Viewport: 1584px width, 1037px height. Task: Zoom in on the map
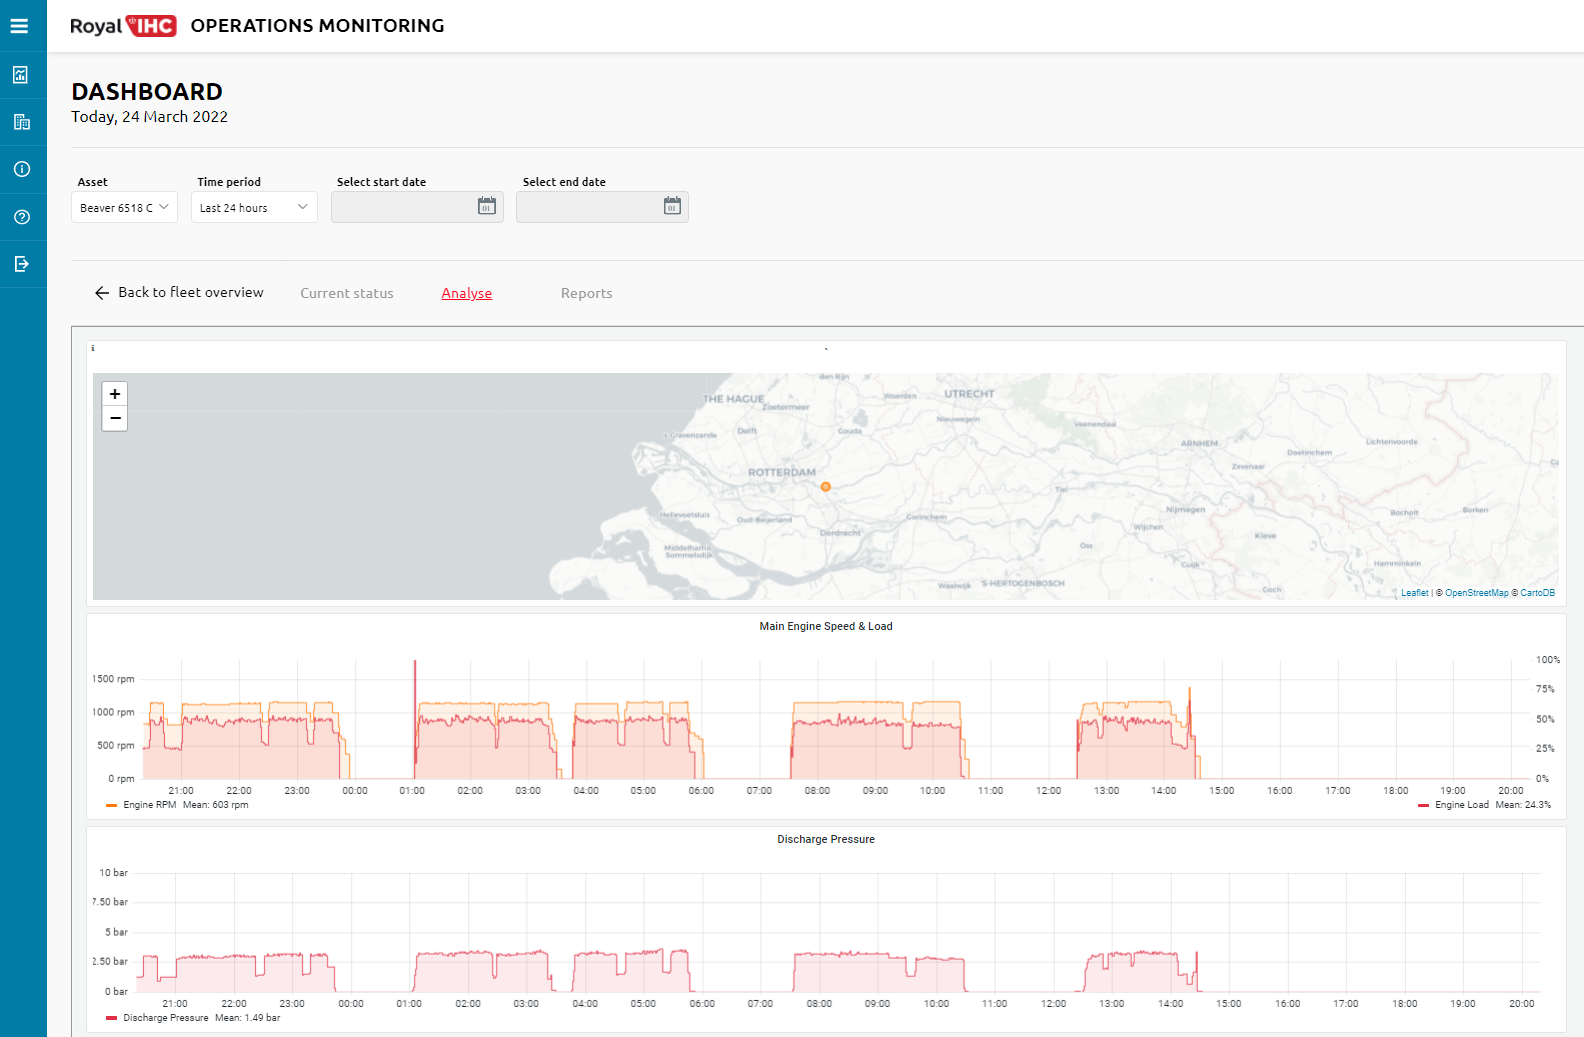coord(115,394)
